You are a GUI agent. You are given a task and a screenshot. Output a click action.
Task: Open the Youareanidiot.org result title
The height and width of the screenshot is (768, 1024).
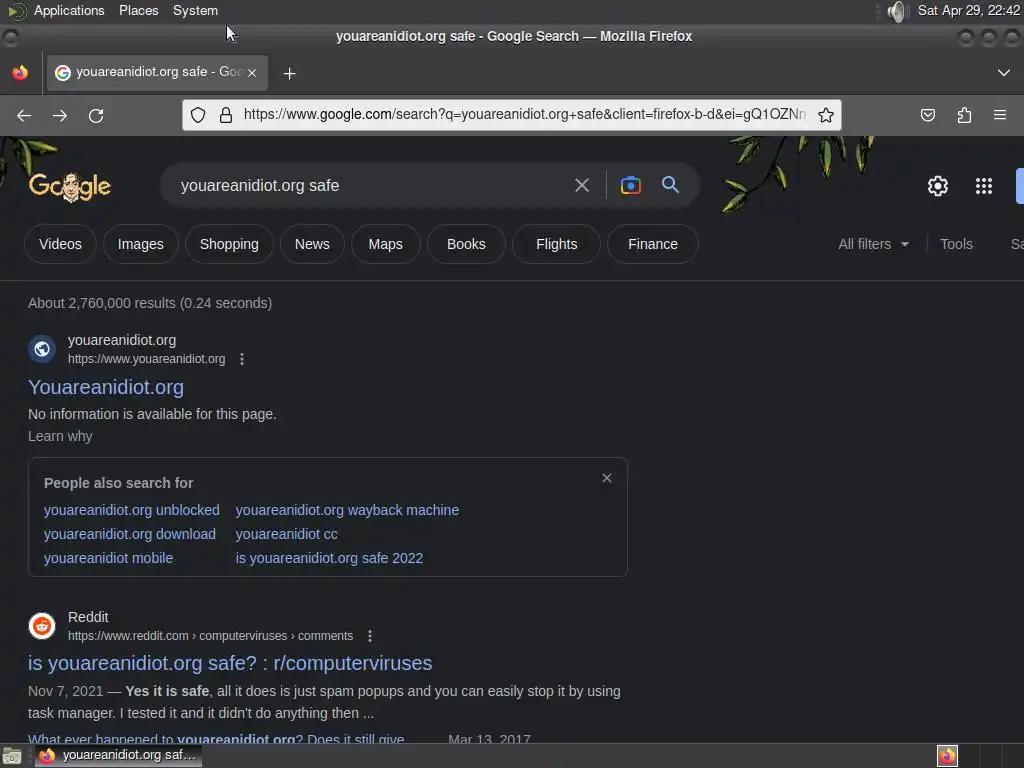[106, 387]
